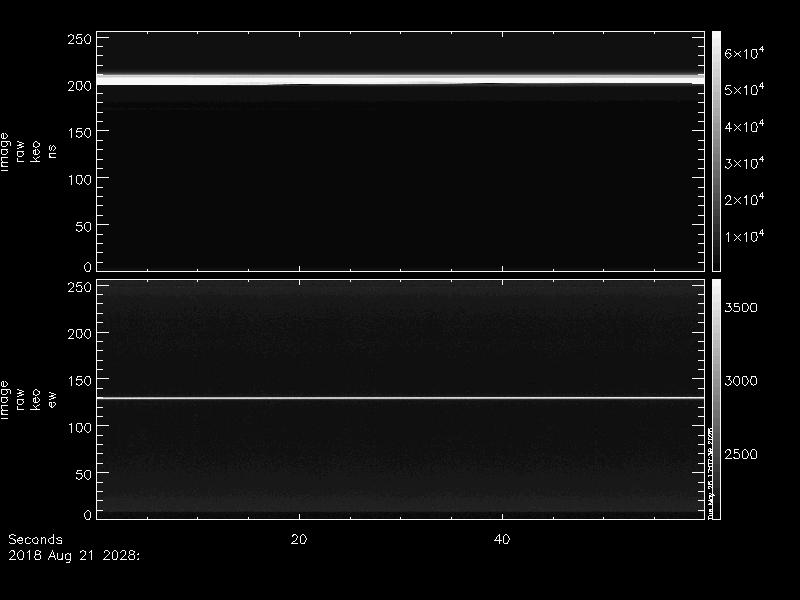The height and width of the screenshot is (600, 800).
Task: Click the x-axis tick label 20
Action: 299,539
